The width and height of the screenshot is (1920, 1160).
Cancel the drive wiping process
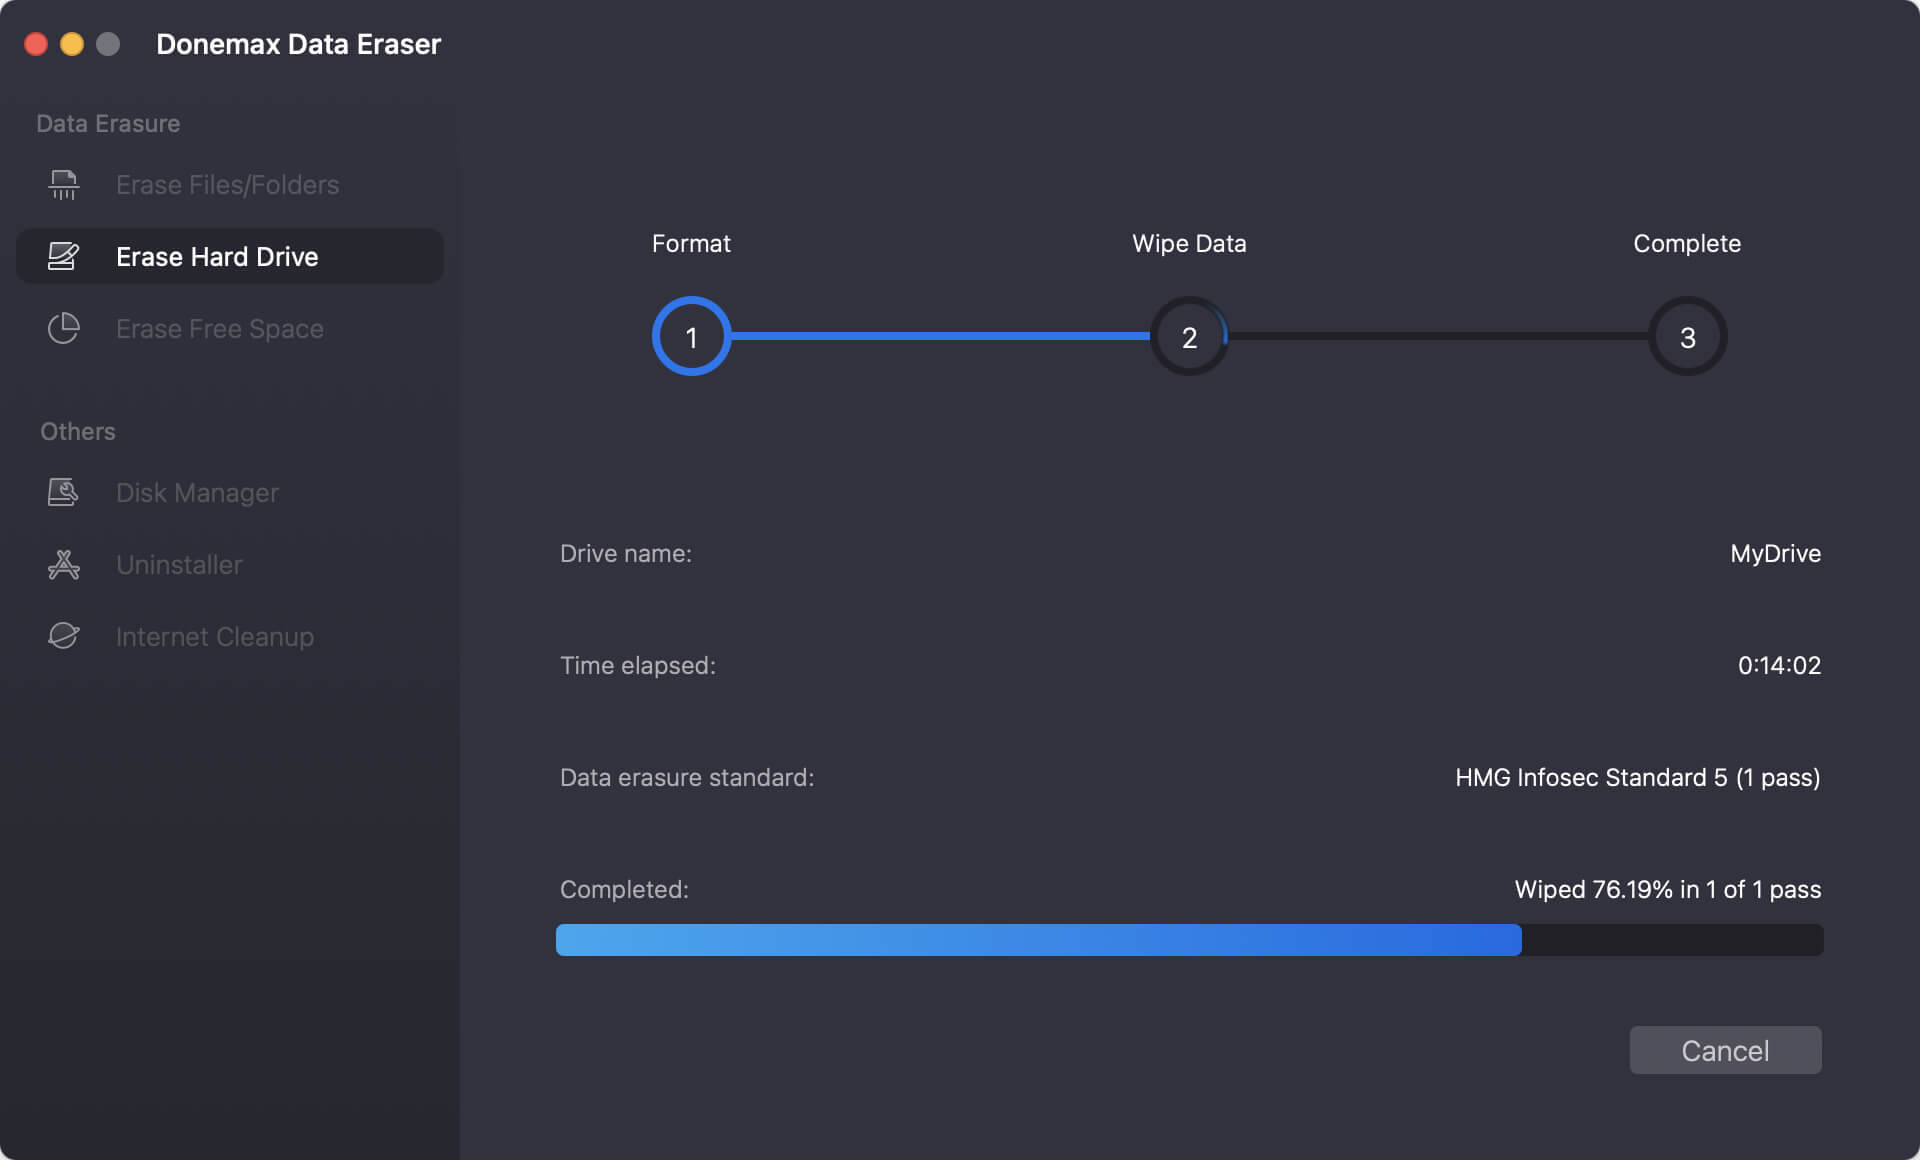(x=1725, y=1050)
